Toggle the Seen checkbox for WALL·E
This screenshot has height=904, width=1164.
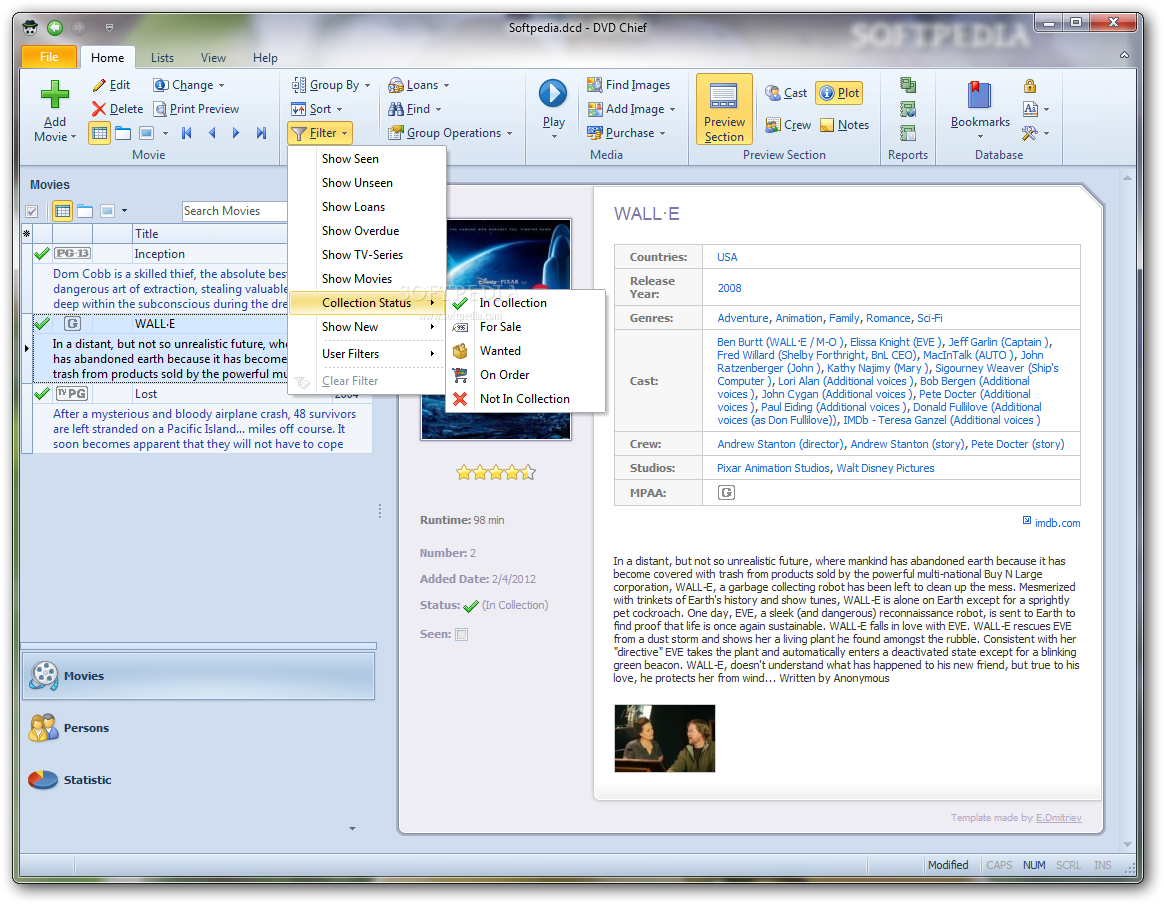click(x=462, y=635)
